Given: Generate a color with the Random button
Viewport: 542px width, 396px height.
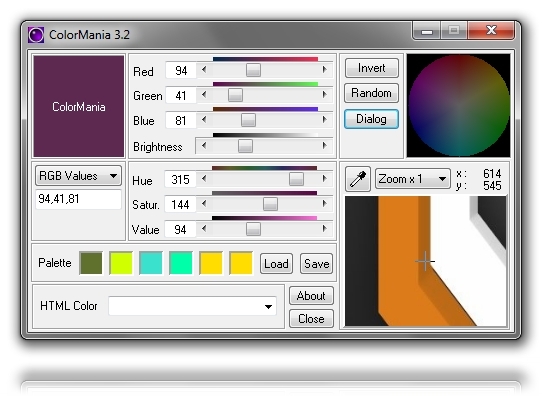Looking at the screenshot, I should [x=372, y=93].
